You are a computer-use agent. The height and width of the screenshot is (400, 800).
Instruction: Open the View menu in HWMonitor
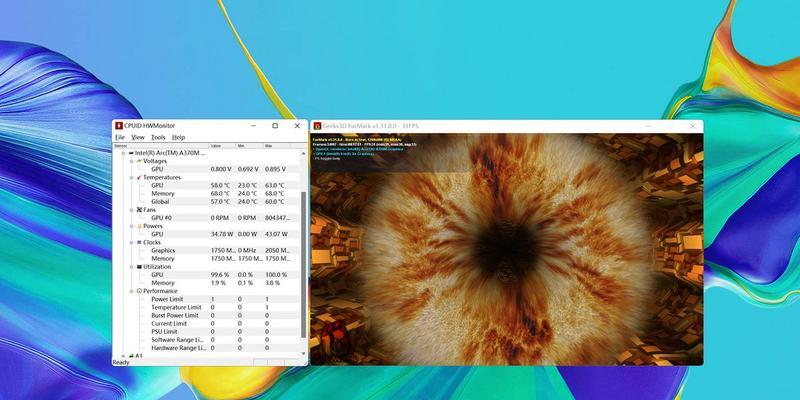138,137
